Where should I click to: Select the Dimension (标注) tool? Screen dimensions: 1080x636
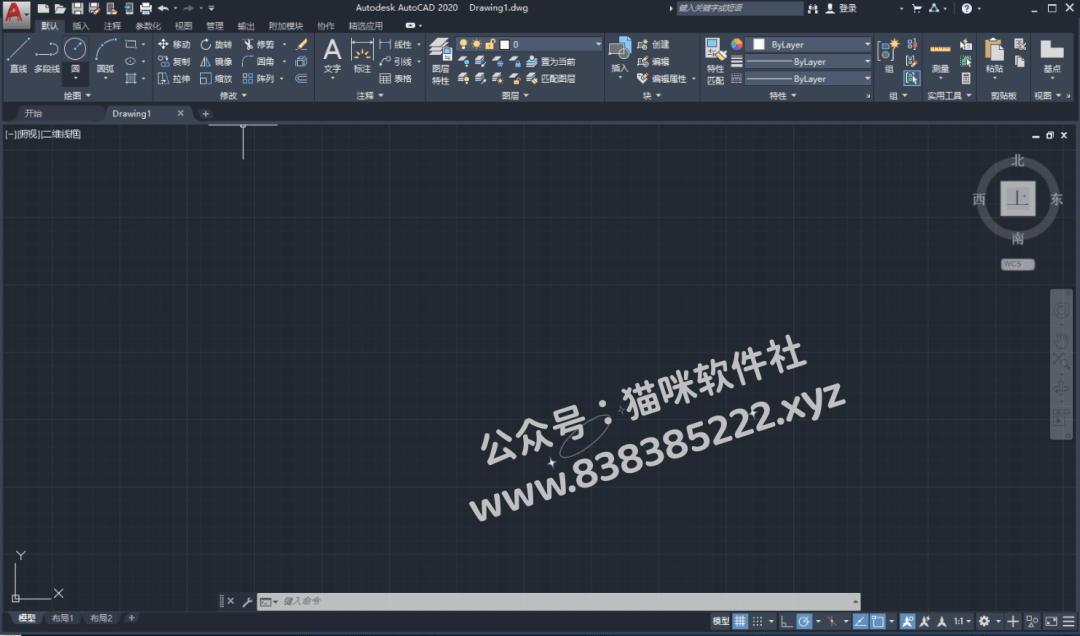click(362, 55)
